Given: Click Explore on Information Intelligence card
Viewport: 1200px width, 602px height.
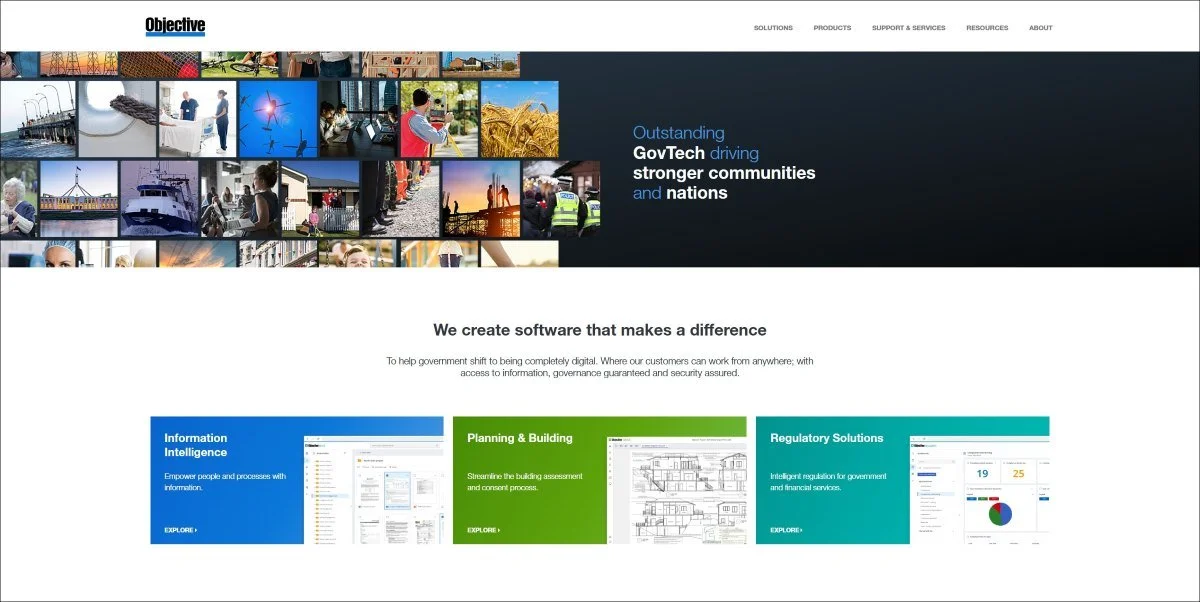Looking at the screenshot, I should click(181, 530).
